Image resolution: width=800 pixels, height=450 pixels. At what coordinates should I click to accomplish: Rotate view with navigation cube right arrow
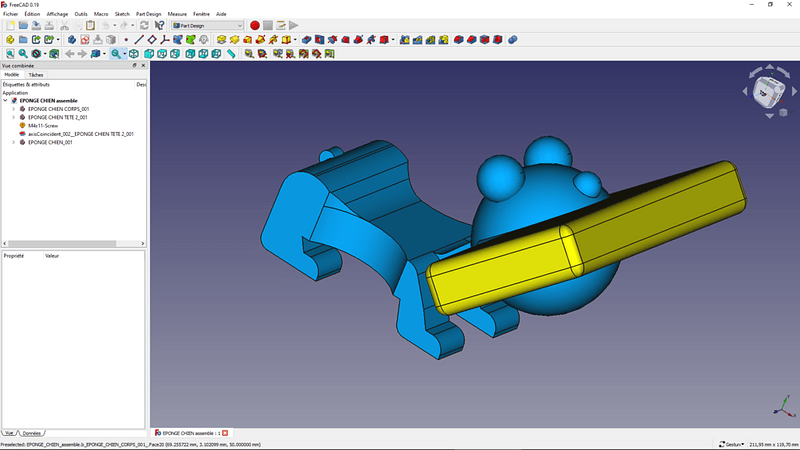tap(794, 91)
